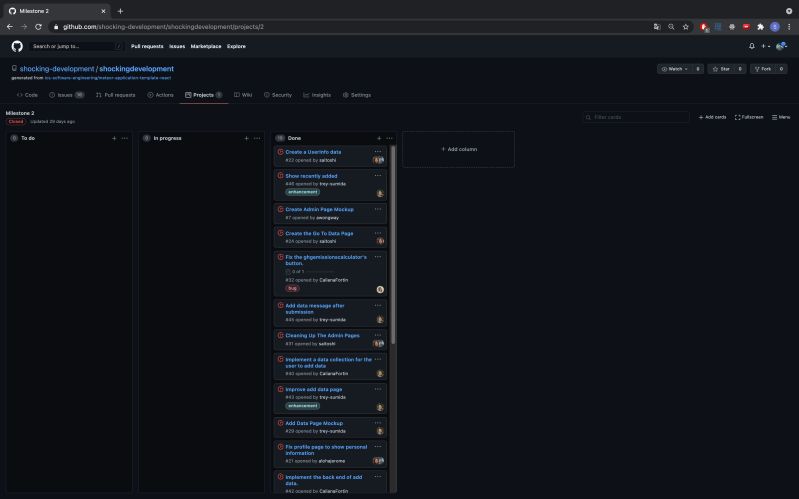
Task: Star the shockingdevelopment repository
Action: point(721,69)
